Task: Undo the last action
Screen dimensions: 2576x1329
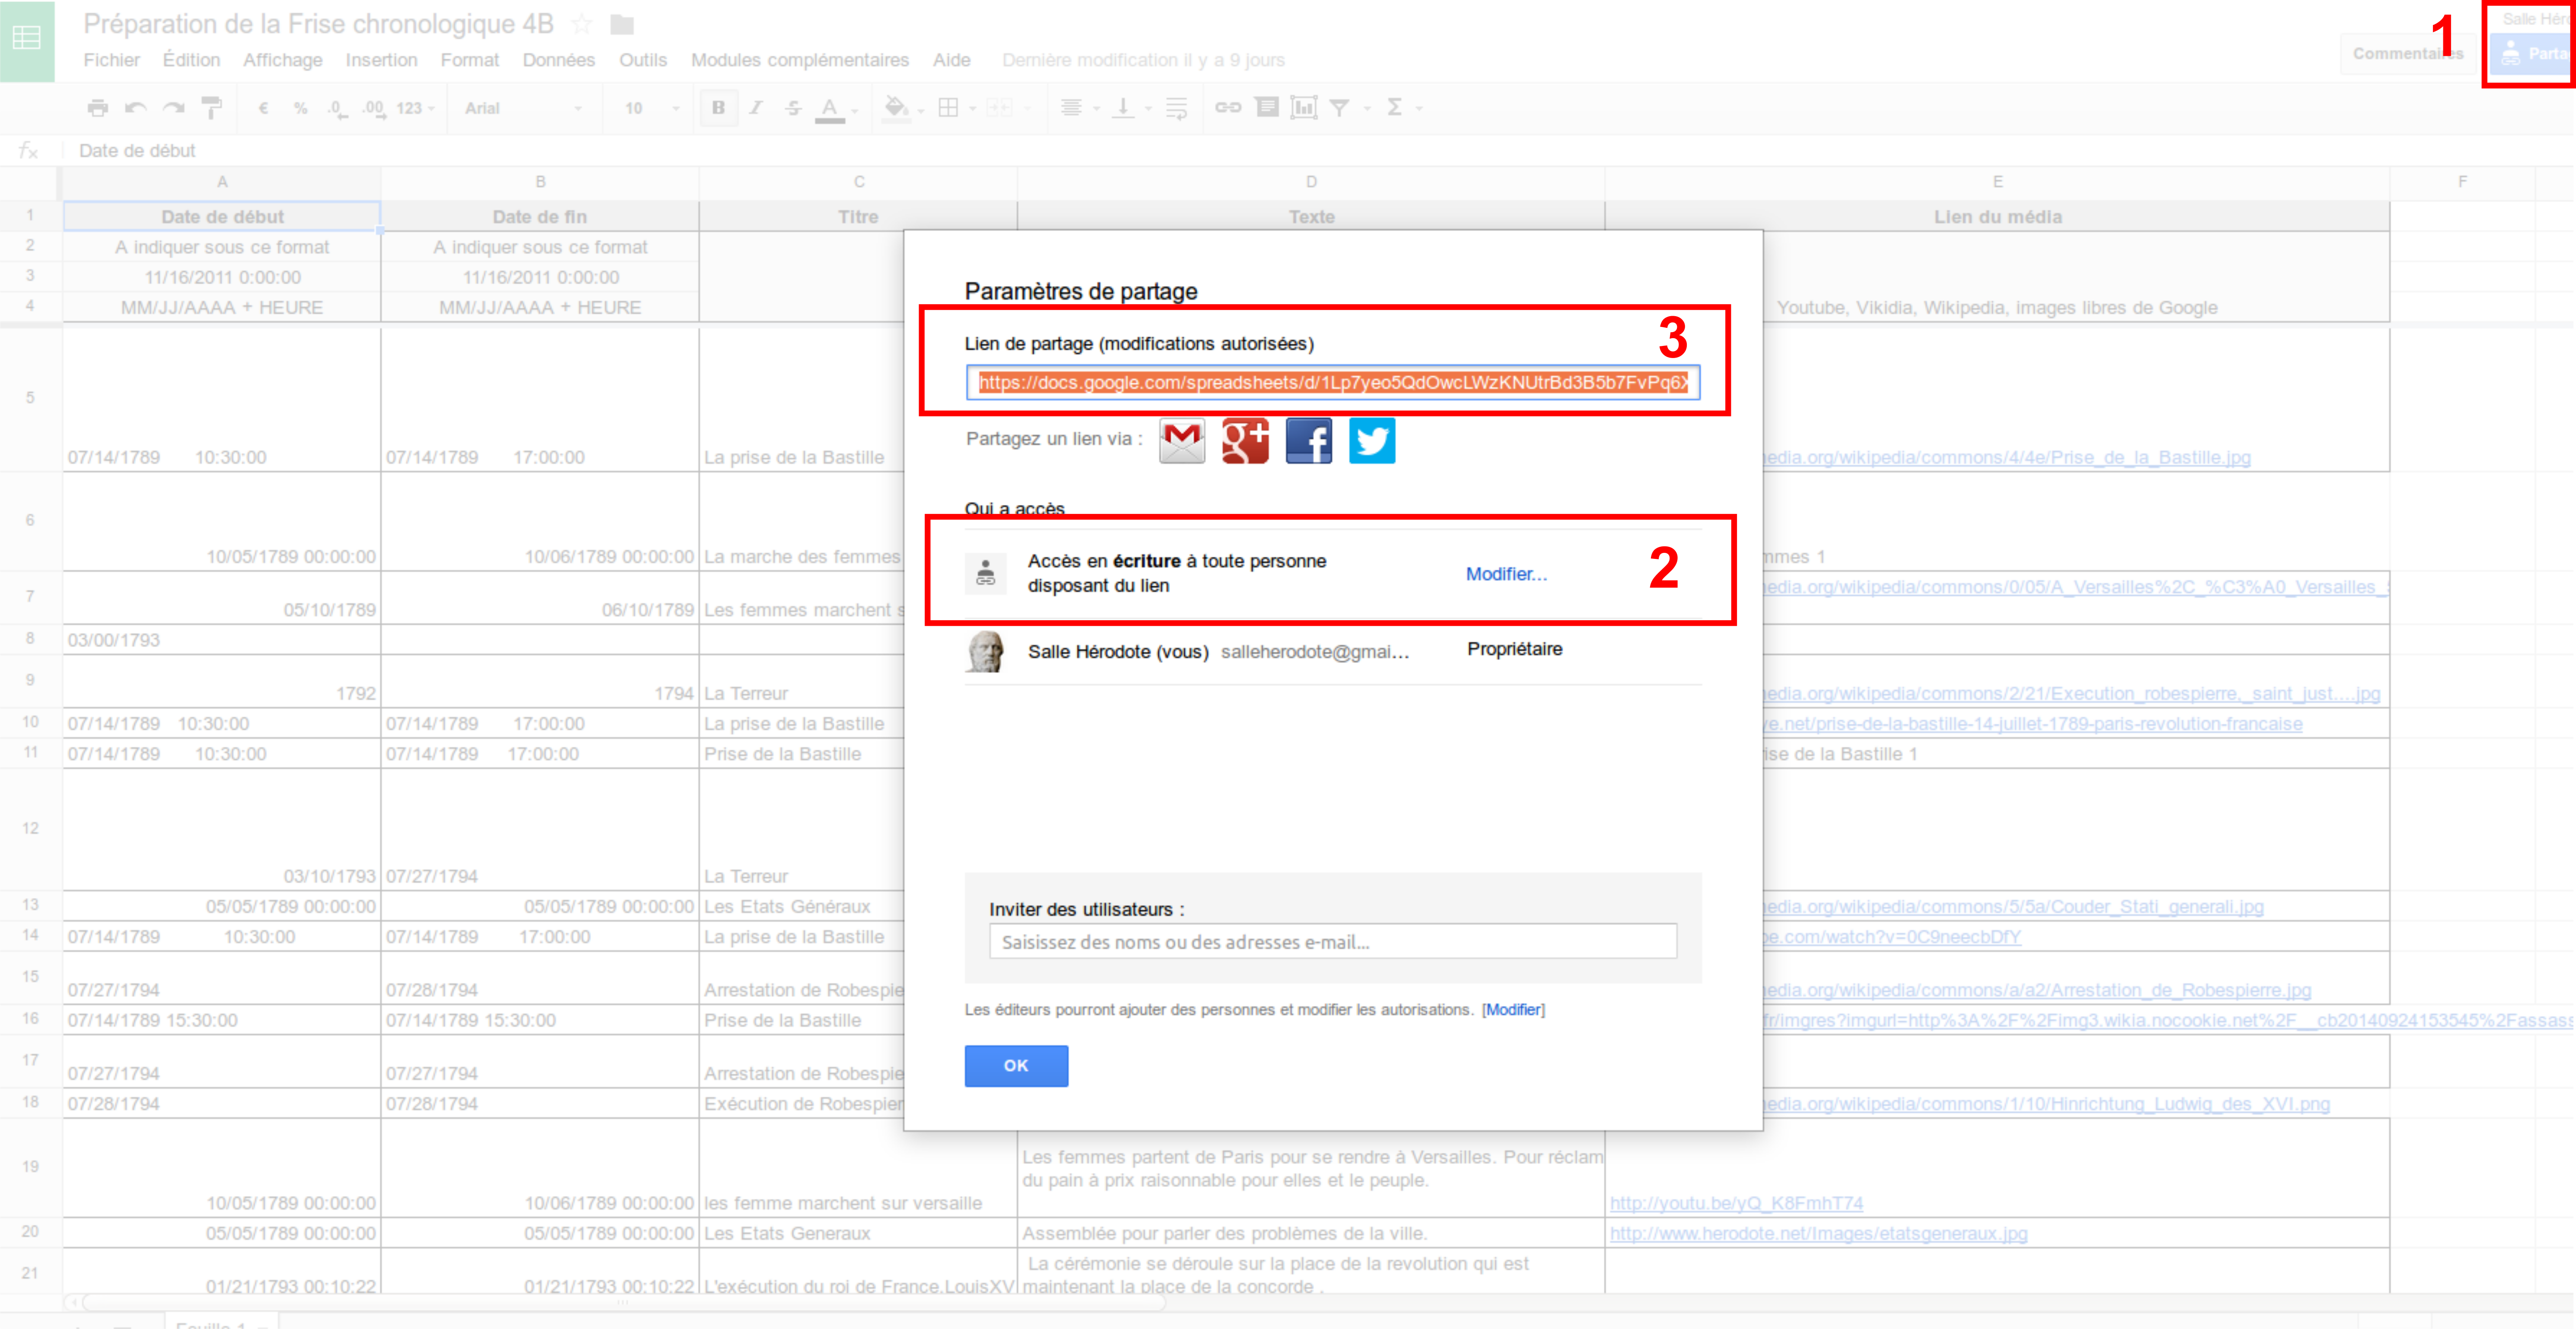Action: click(136, 108)
